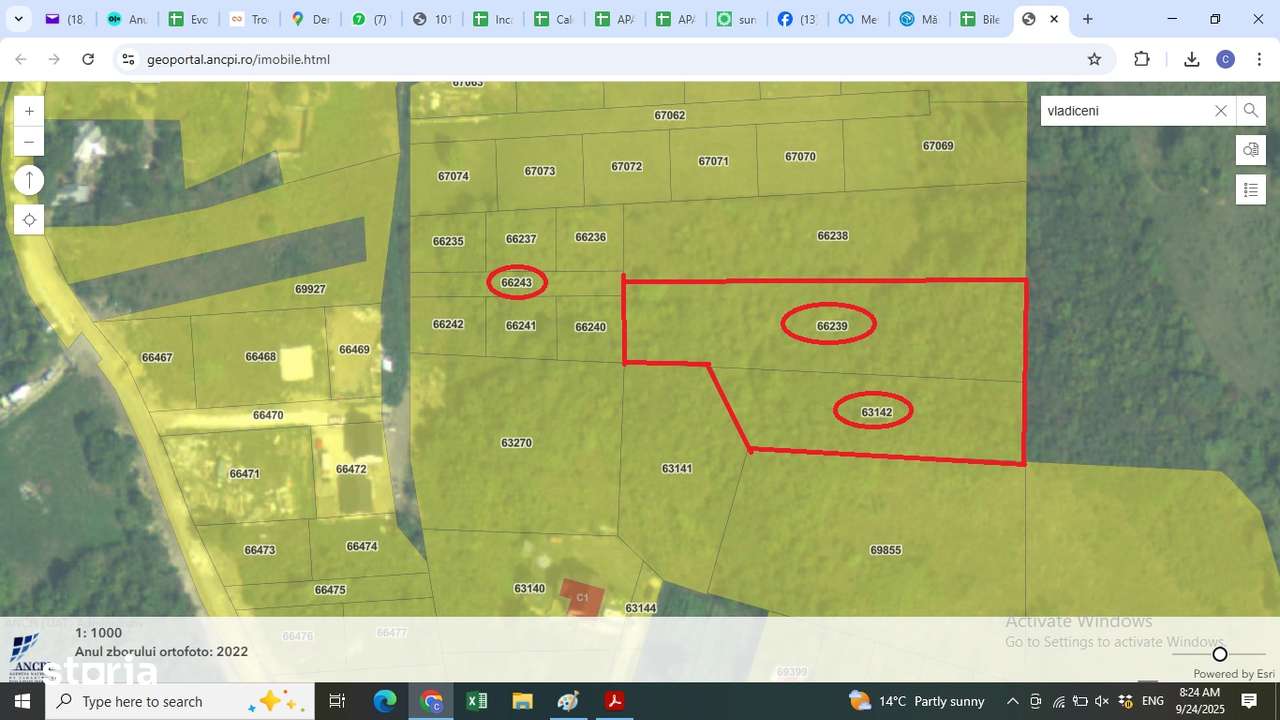Image resolution: width=1280 pixels, height=720 pixels.
Task: Activate the locate-me crosshair tool
Action: [x=29, y=219]
